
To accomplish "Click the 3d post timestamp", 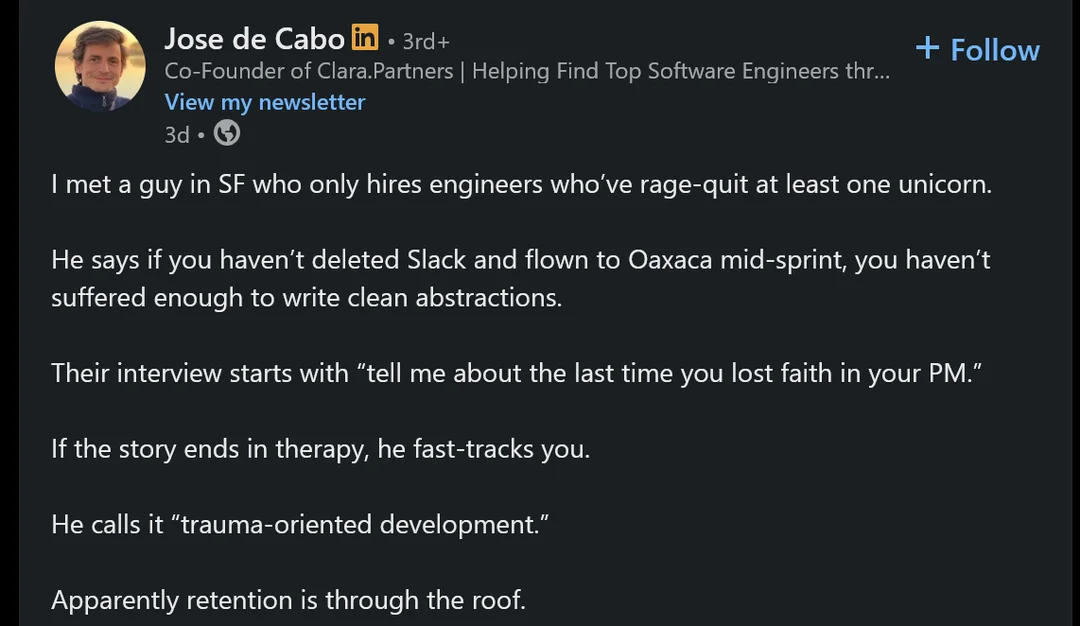I will pyautogui.click(x=177, y=134).
